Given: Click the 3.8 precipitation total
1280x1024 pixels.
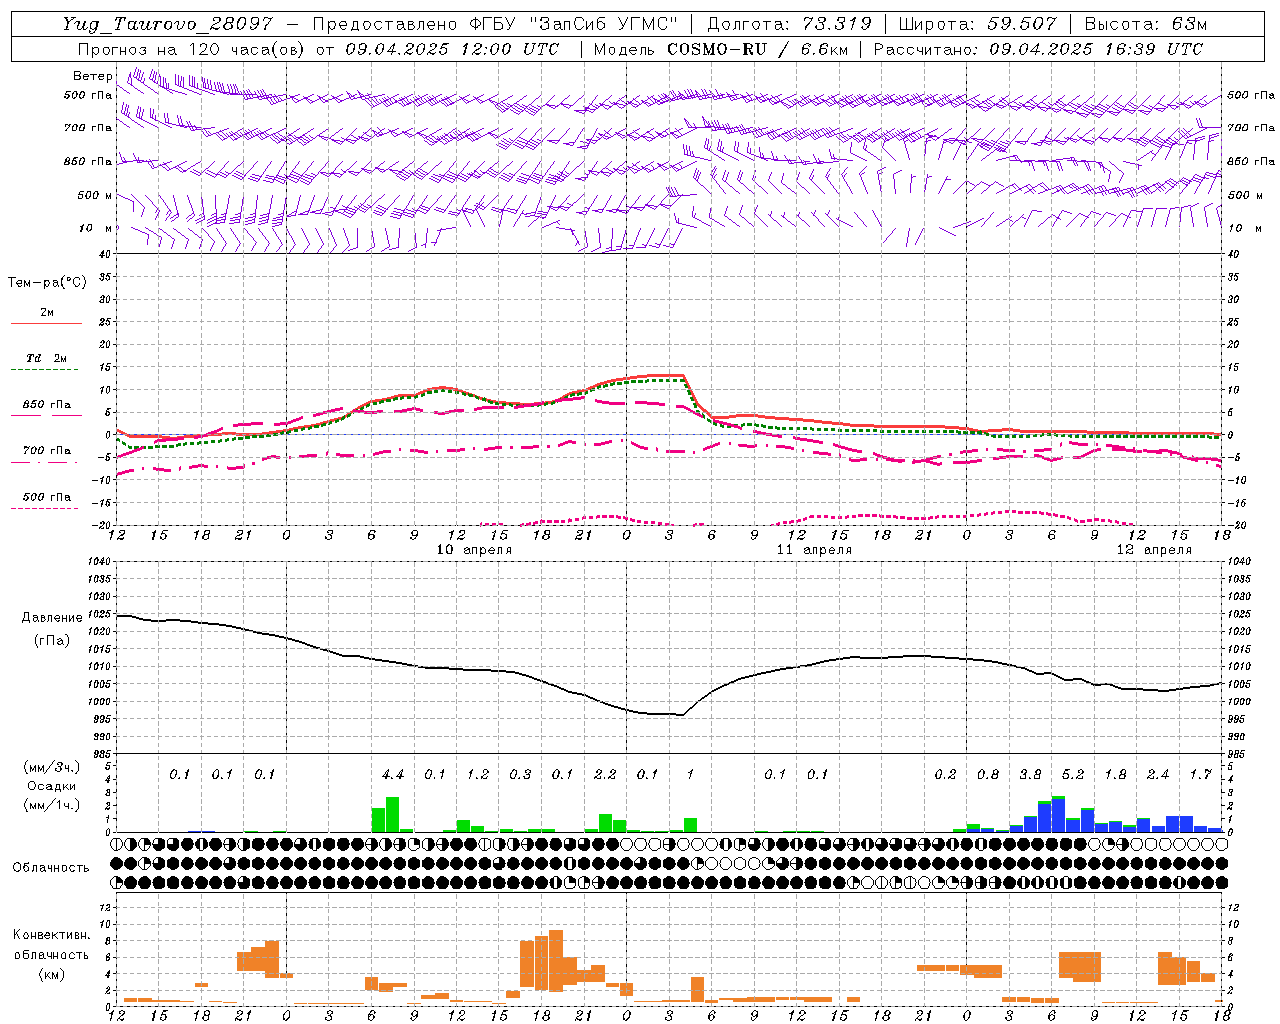Looking at the screenshot, I should coord(1030,775).
